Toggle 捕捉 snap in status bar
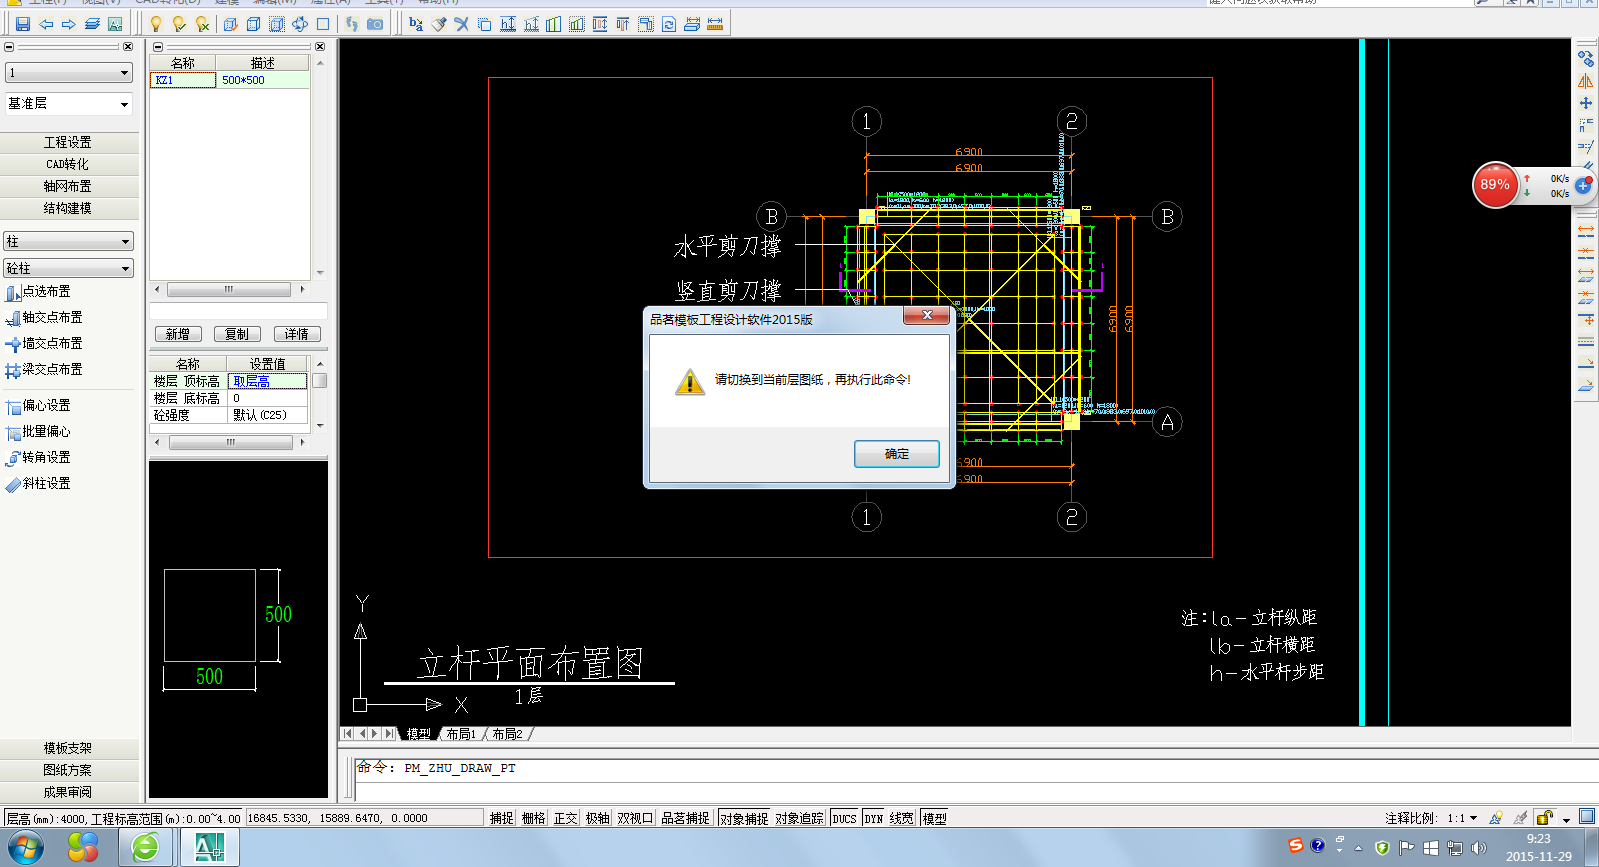 (x=502, y=818)
